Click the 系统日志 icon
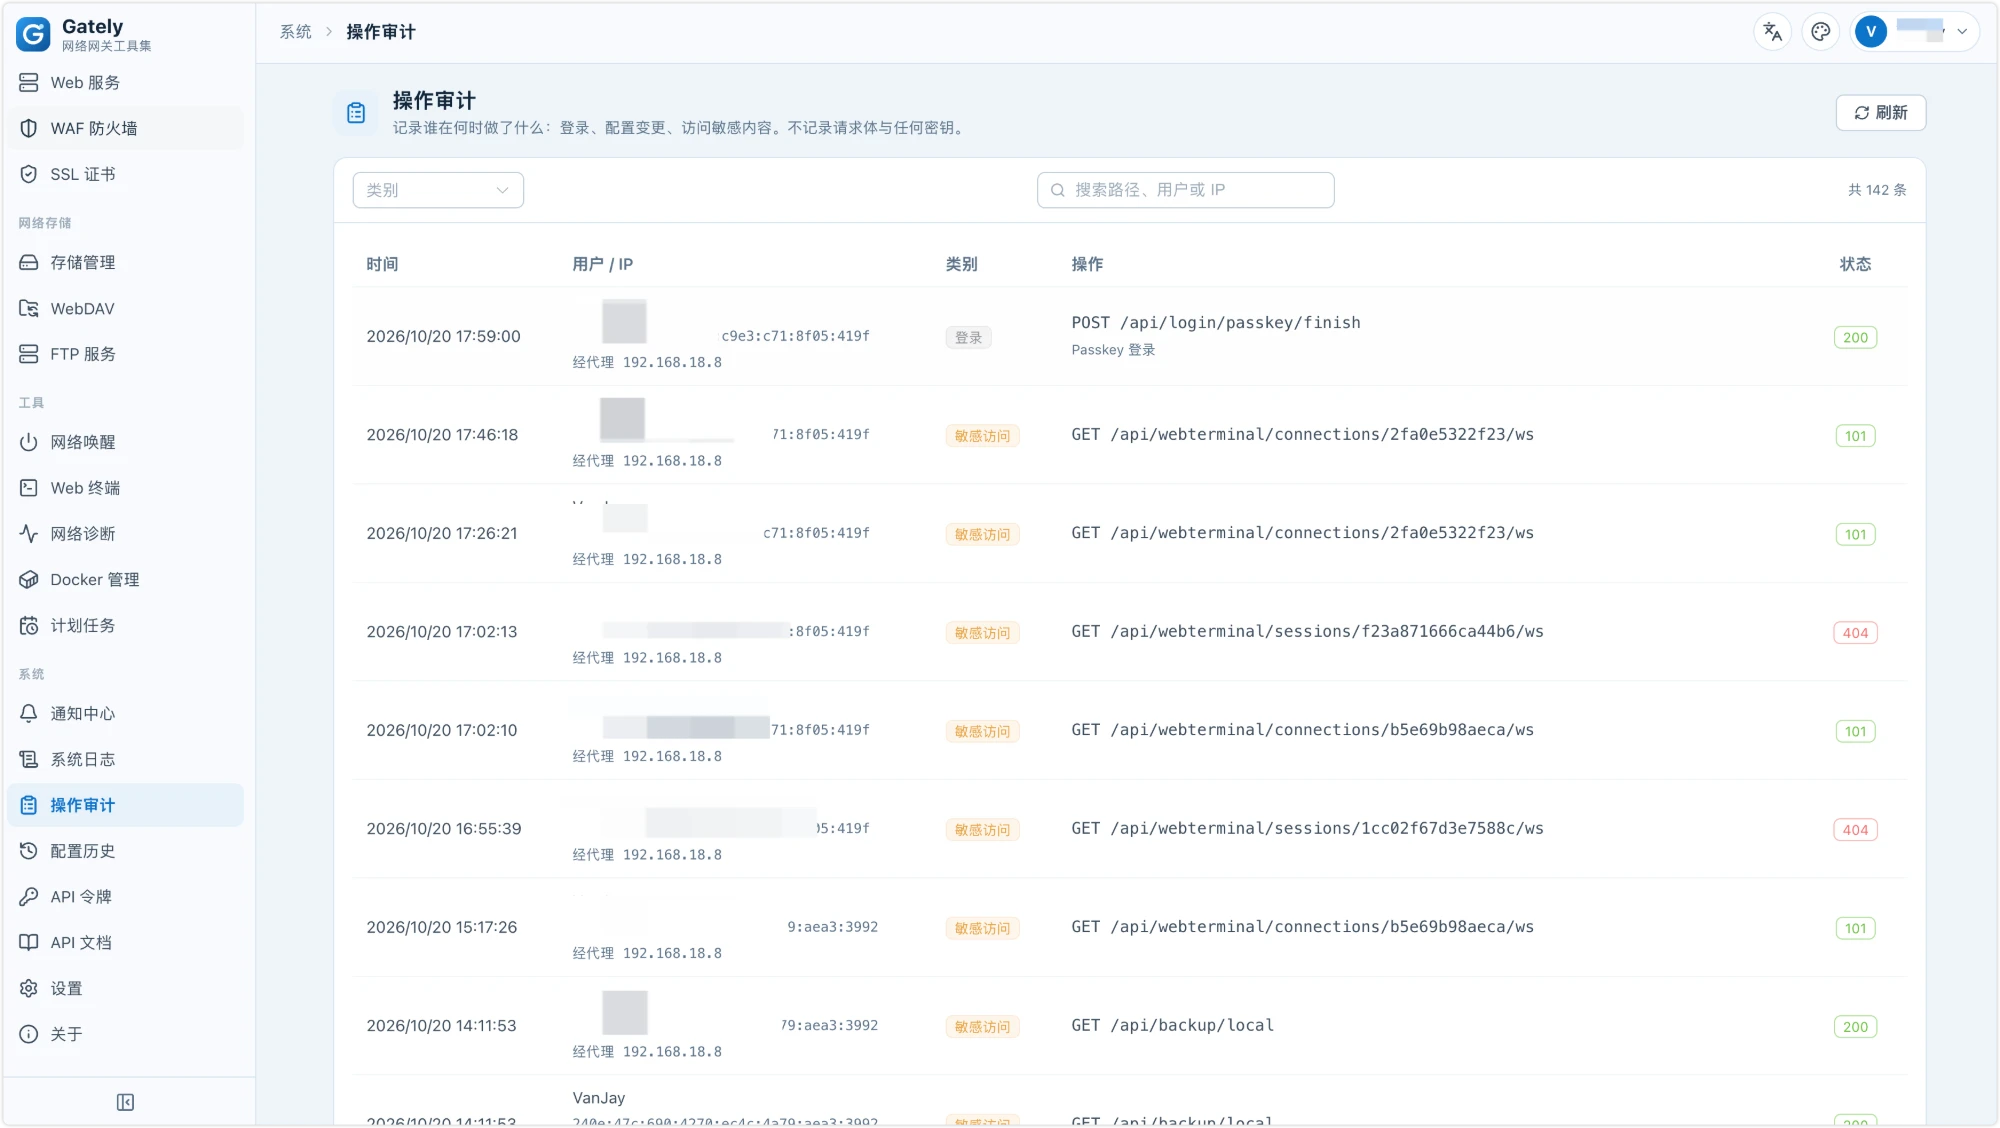The image size is (2000, 1128). pos(29,760)
